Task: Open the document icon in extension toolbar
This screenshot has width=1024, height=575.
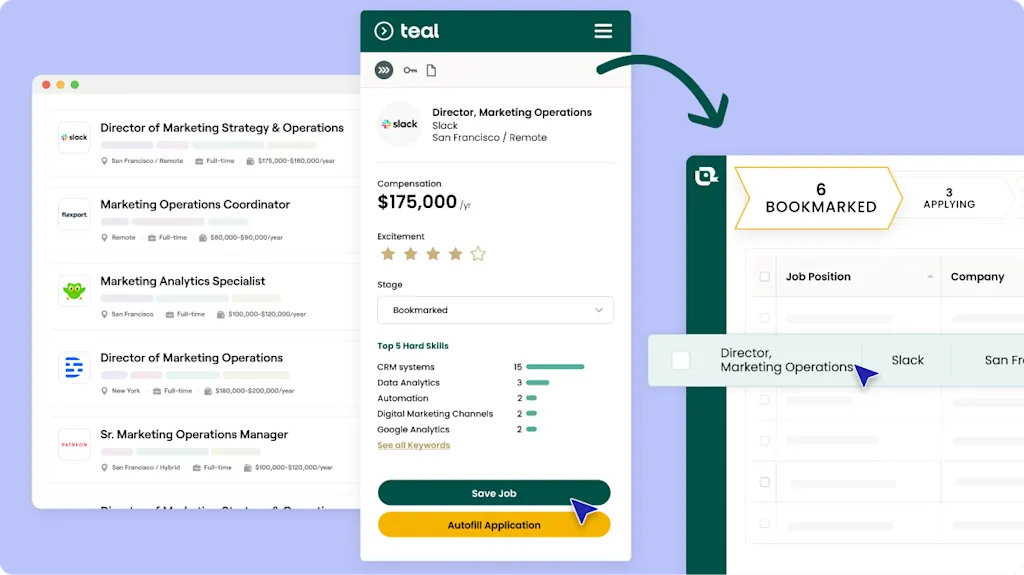Action: [432, 70]
